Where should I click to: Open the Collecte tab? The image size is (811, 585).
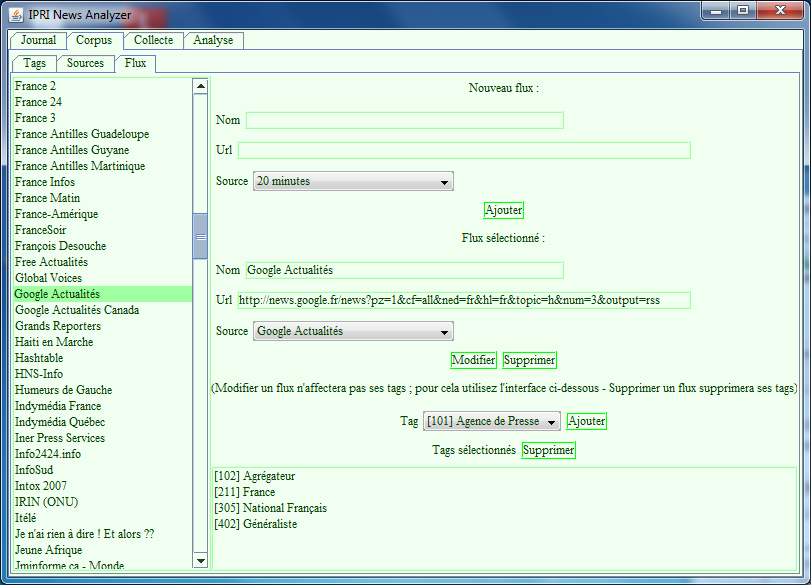[153, 41]
